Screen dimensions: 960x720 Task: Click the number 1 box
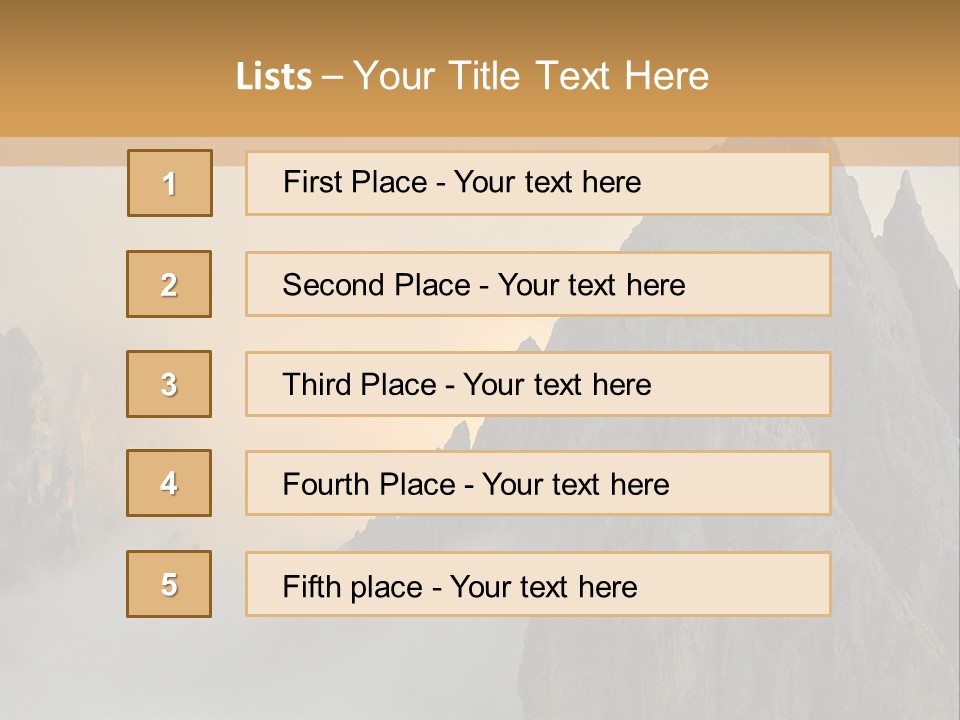tap(170, 183)
